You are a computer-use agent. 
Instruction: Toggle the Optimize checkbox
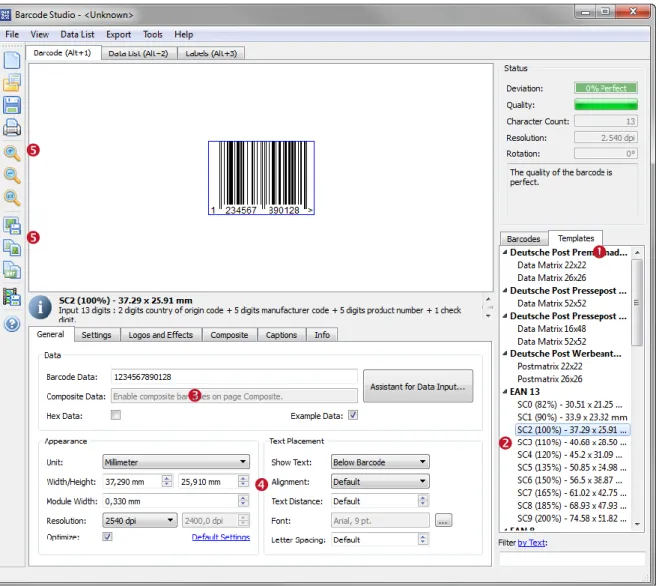[108, 536]
